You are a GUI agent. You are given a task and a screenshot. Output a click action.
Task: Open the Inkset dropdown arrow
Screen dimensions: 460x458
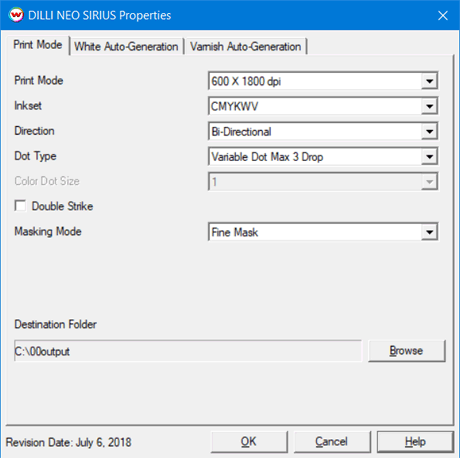429,106
